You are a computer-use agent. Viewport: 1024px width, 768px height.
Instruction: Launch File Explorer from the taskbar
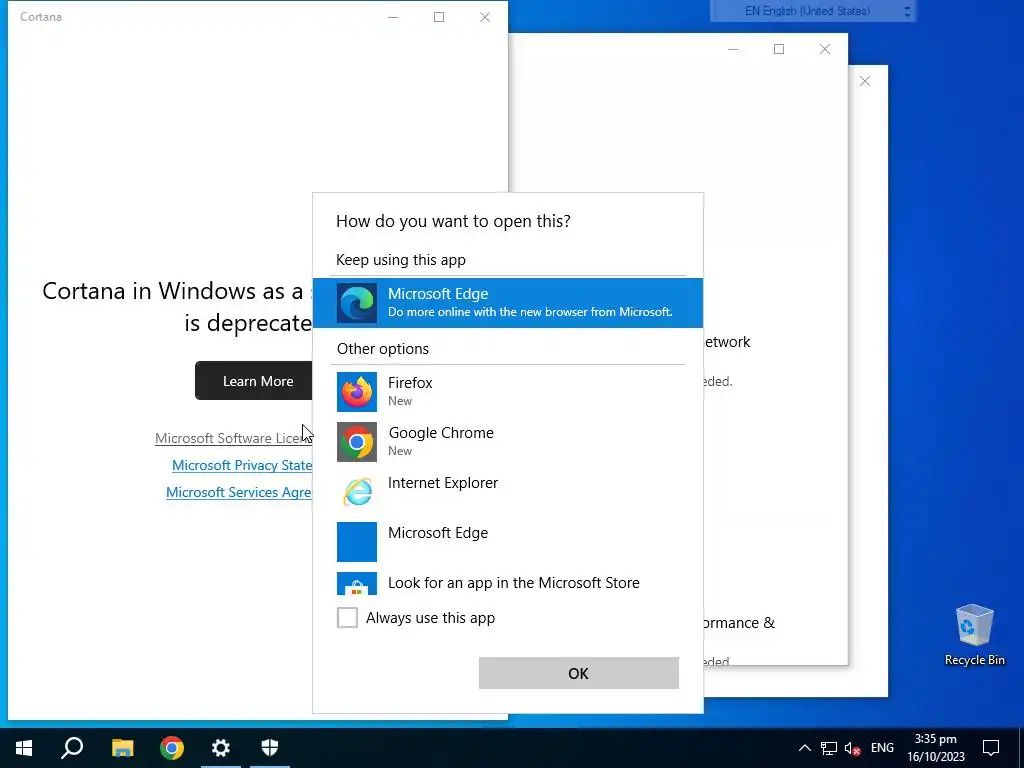tap(122, 748)
